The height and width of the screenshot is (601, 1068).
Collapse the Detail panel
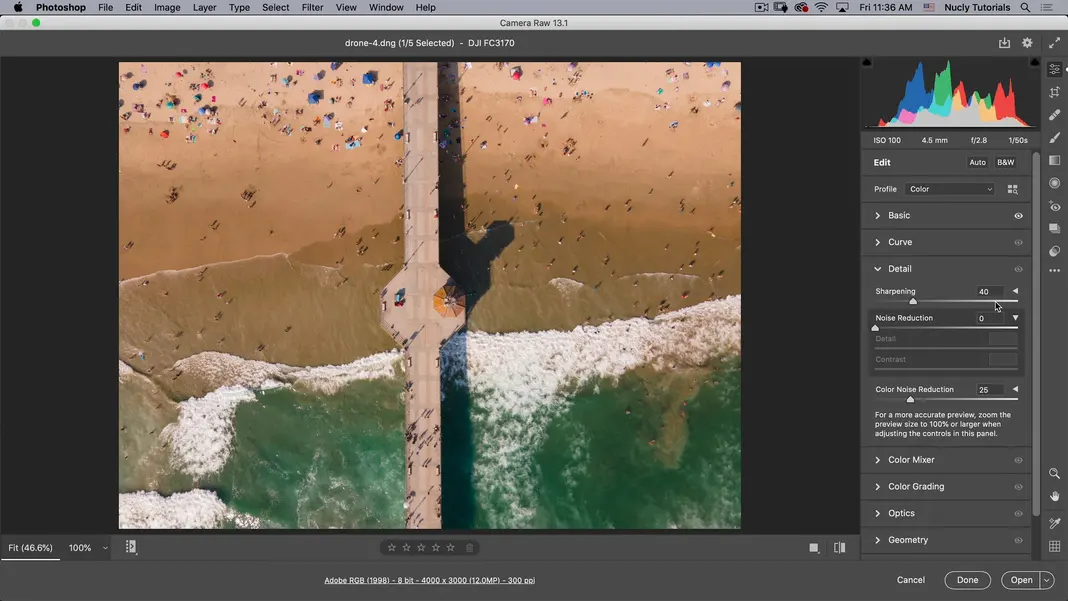tap(877, 268)
